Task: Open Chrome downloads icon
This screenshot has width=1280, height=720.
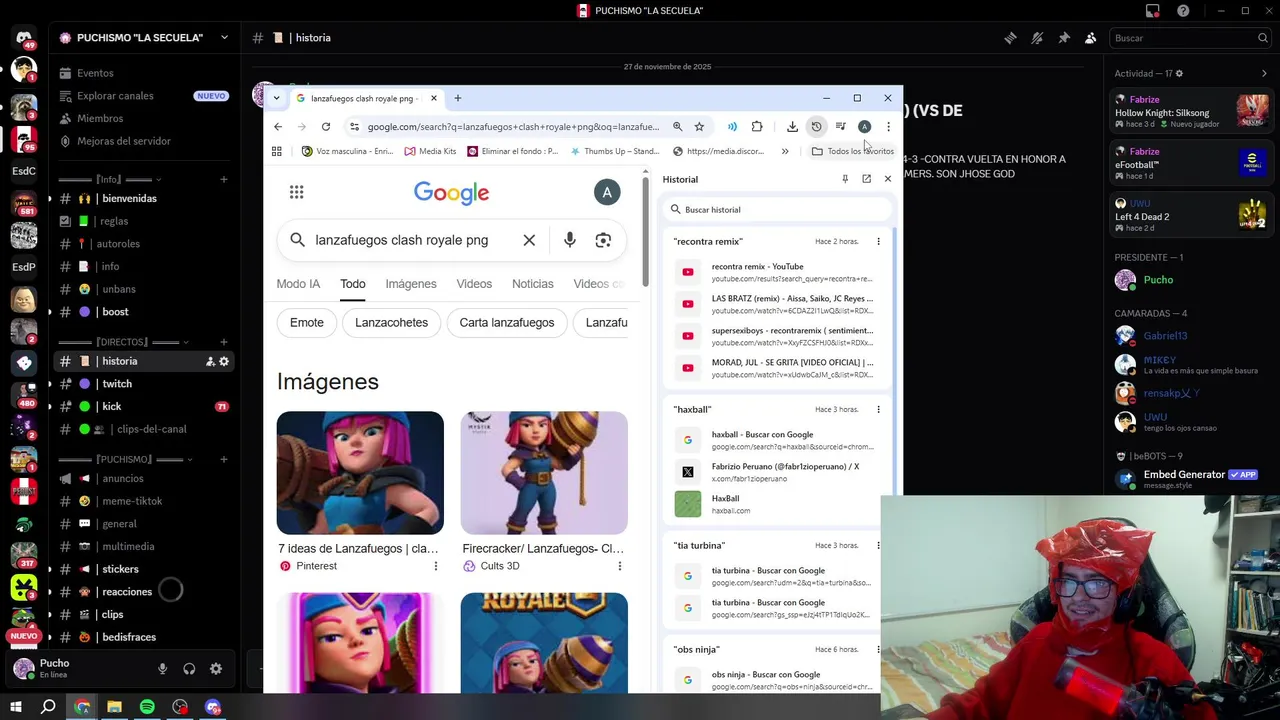Action: [x=792, y=127]
